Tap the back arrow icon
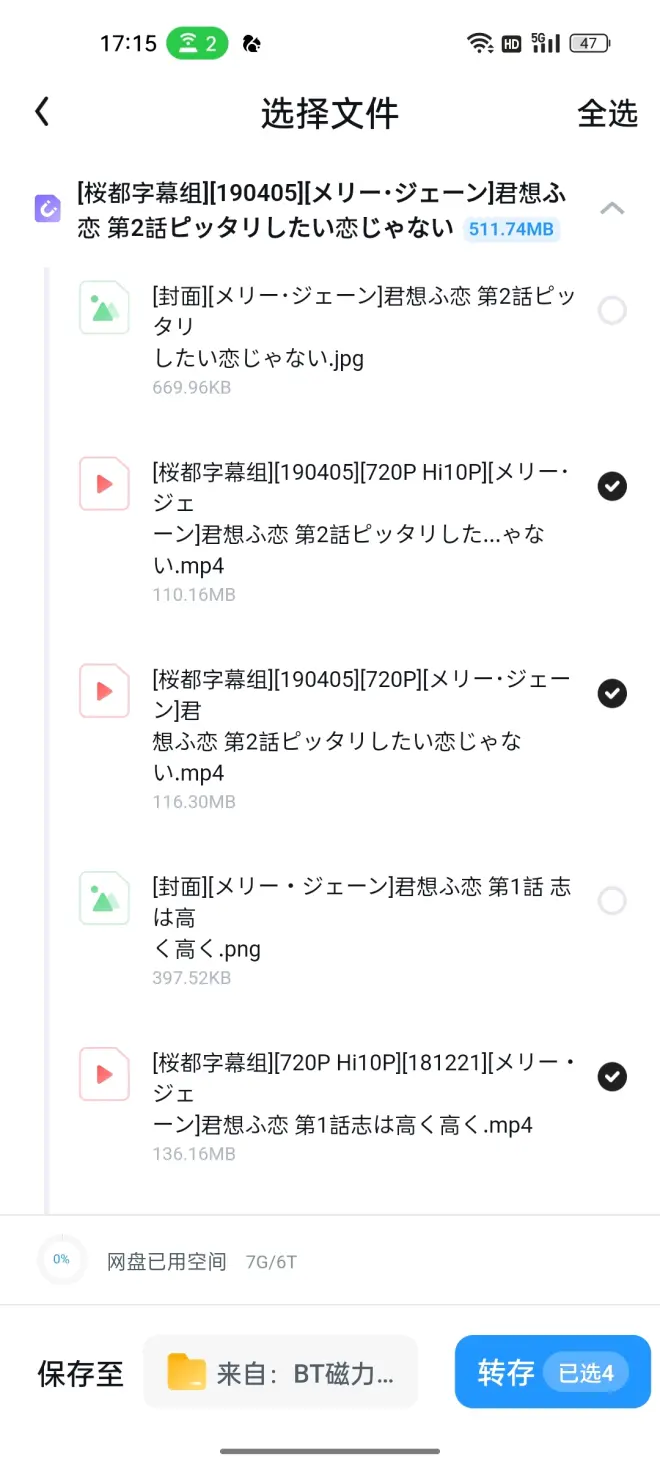 click(42, 112)
